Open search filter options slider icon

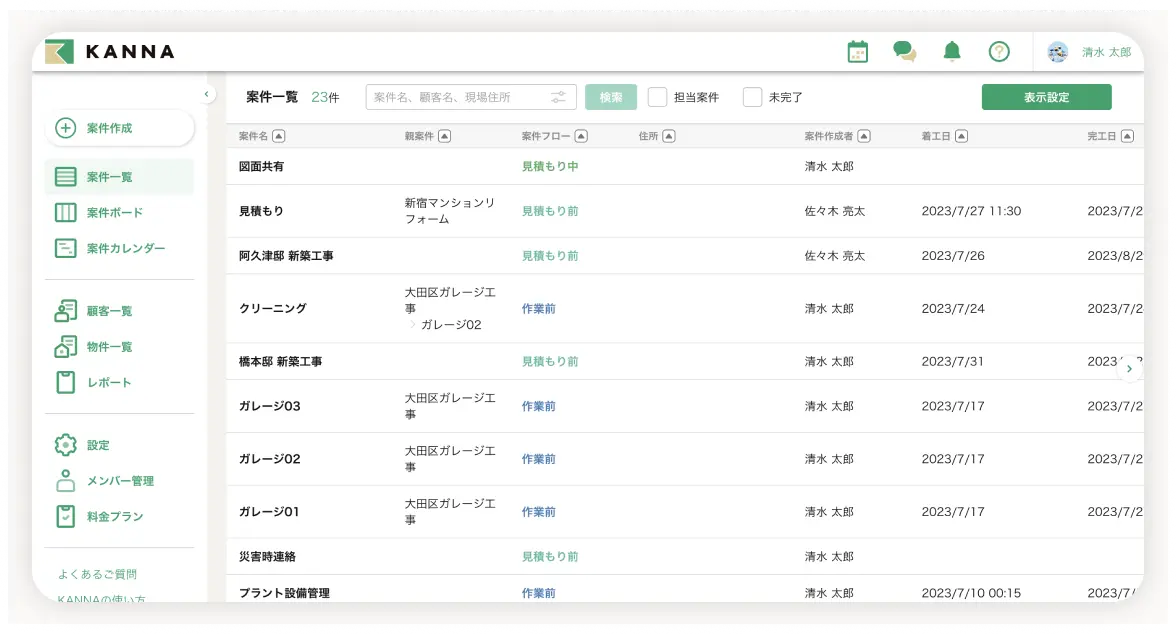pos(558,98)
